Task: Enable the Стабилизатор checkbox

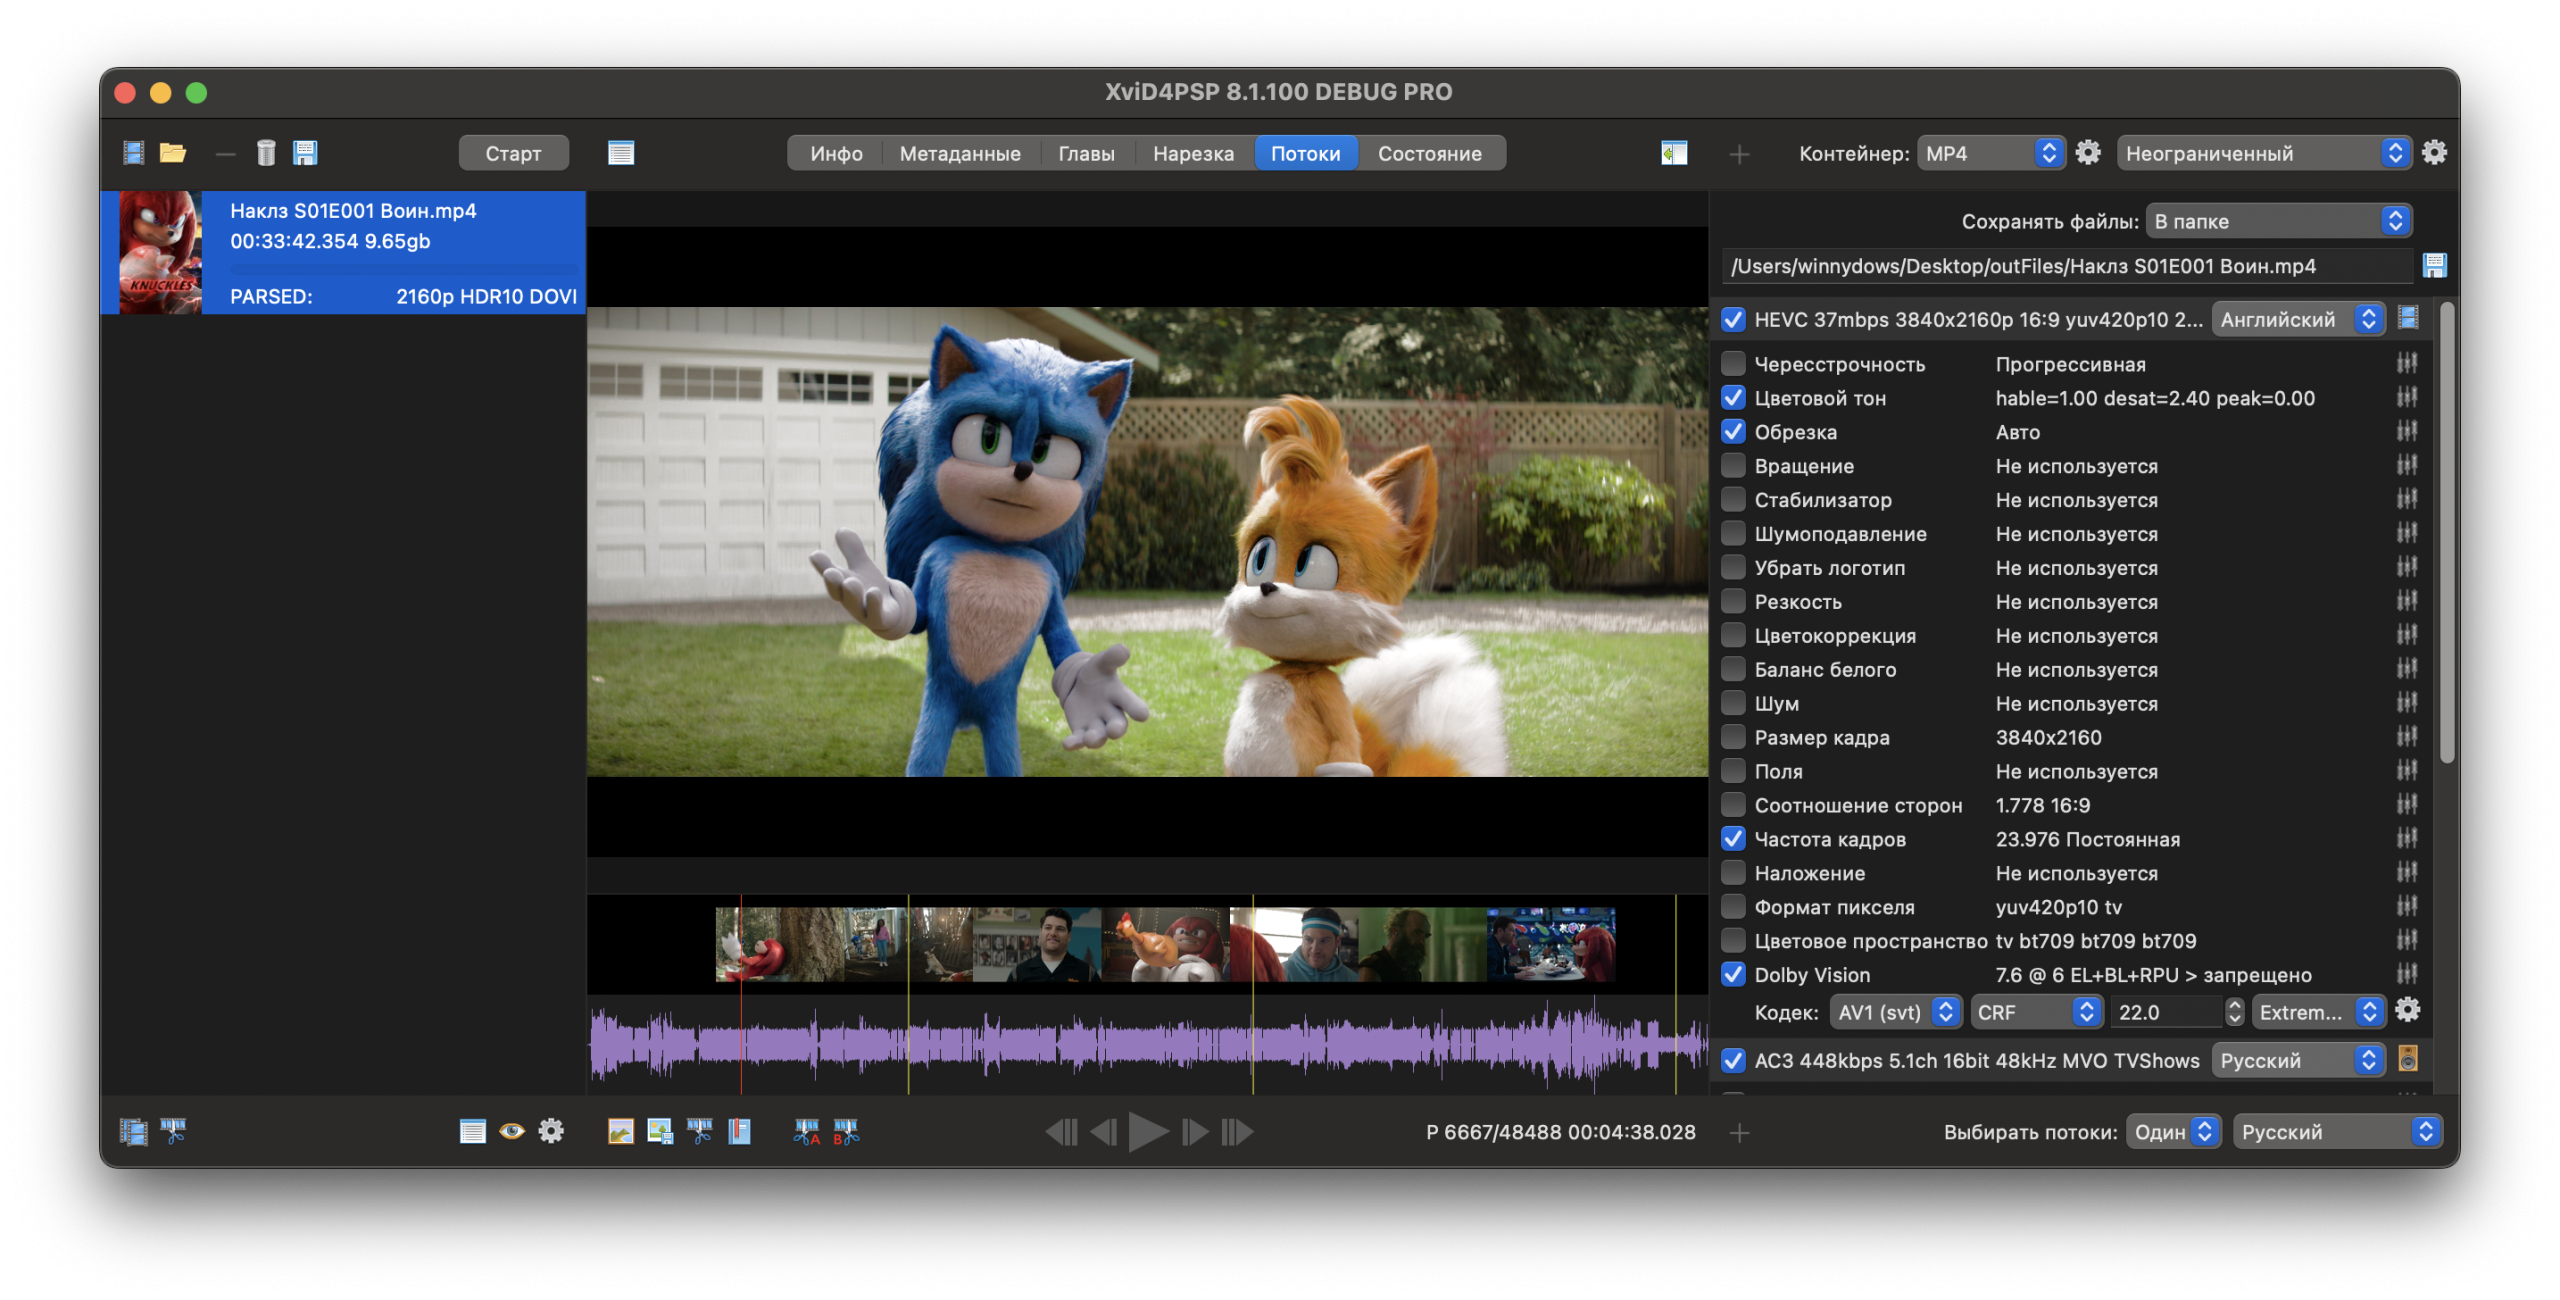Action: click(x=1733, y=499)
